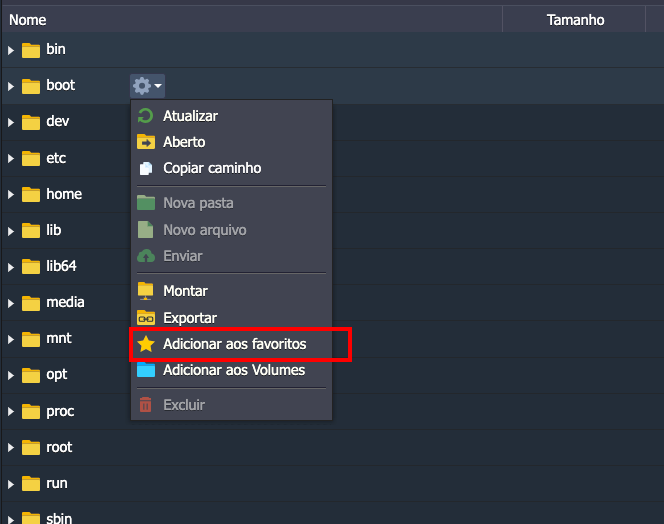Click the Copiar caminho clipboard icon
664x524 pixels.
pos(146,168)
